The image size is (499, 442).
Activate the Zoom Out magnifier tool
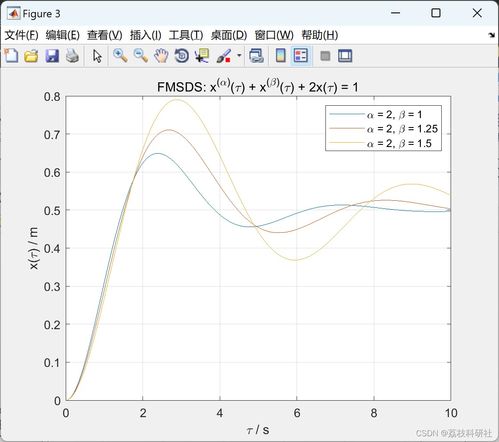pos(141,56)
